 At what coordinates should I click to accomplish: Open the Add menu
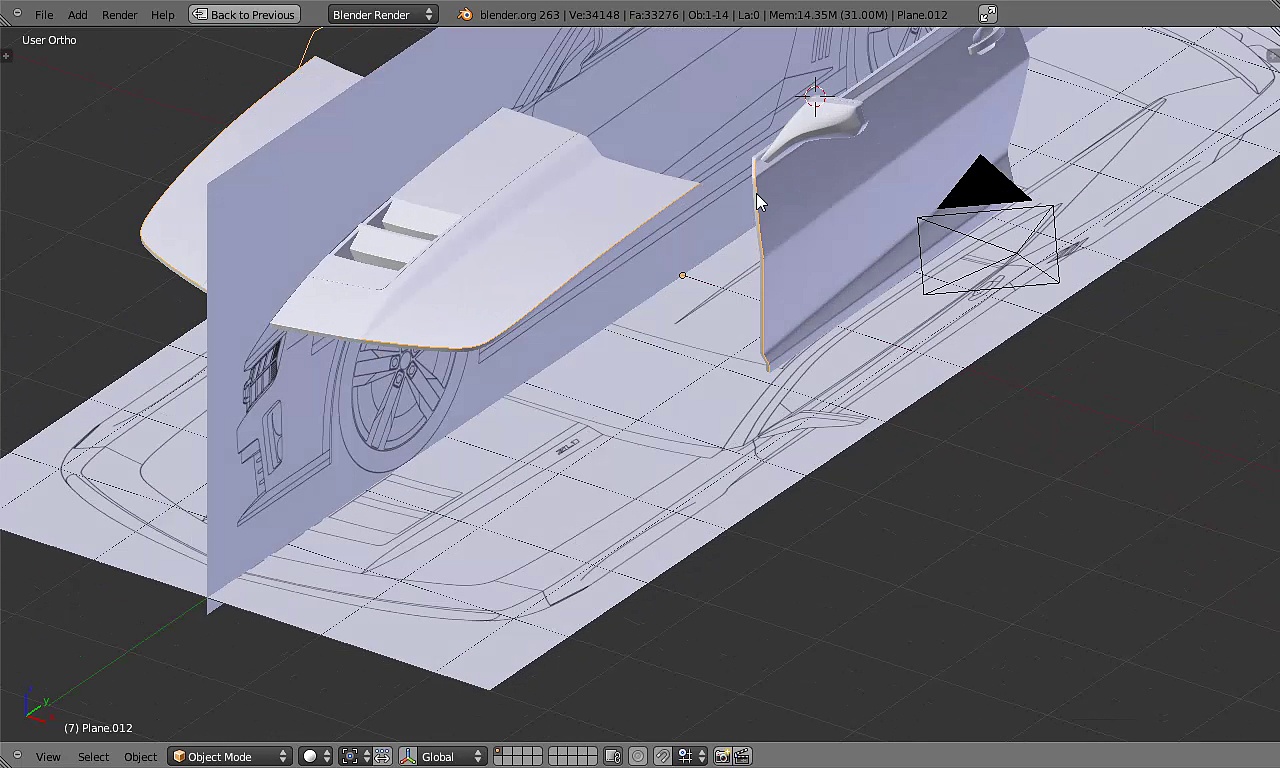point(77,15)
